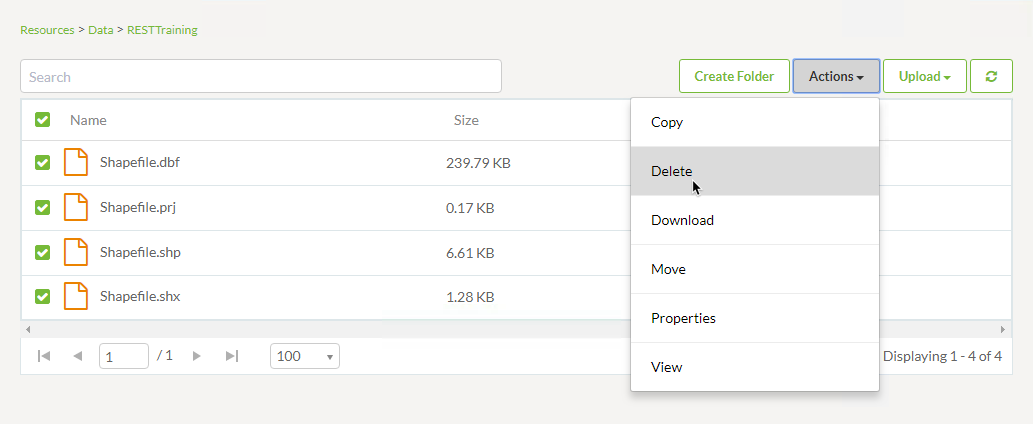1033x424 pixels.
Task: Deselect the Shapefile.dbf checkbox
Action: 43,162
